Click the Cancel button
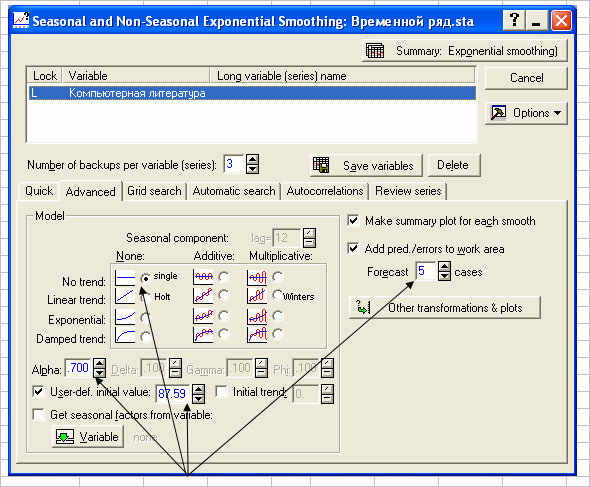Image resolution: width=590 pixels, height=487 pixels. 526,78
